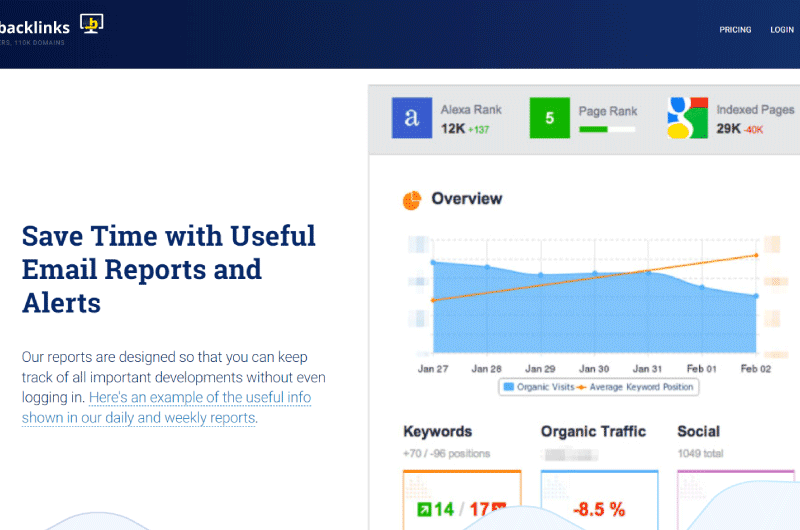Click the Average Keyword Position legend marker

point(581,387)
